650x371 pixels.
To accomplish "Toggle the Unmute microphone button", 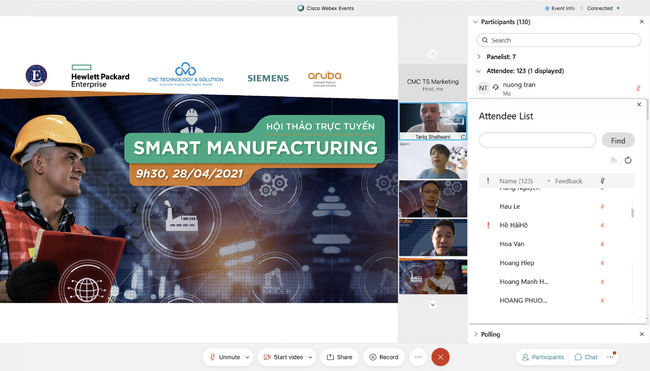I will (x=225, y=357).
